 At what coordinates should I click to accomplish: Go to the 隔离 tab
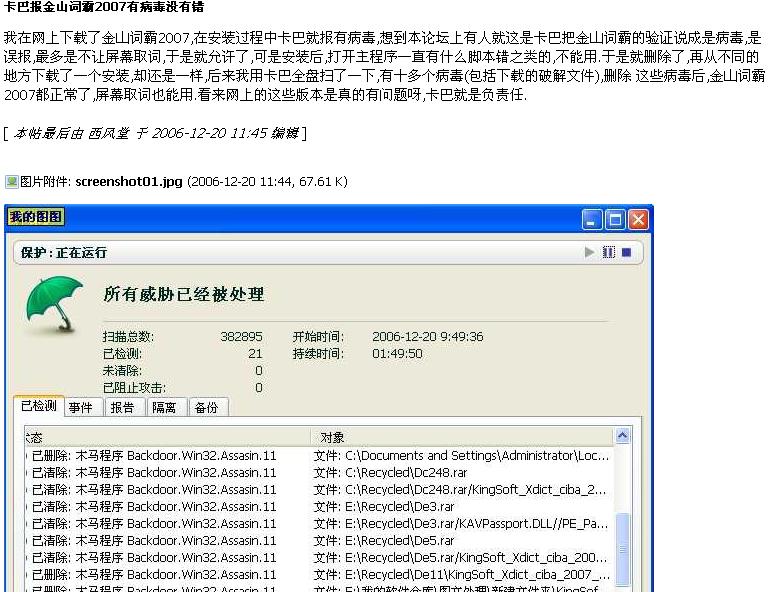[164, 408]
